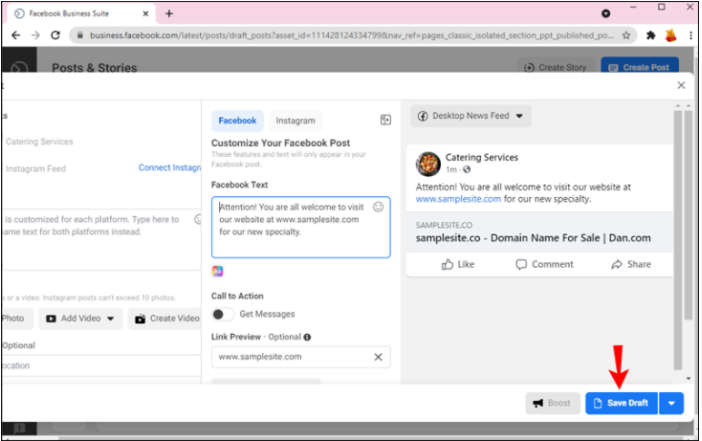Viewport: 702px width, 441px height.
Task: Open www.samplesite.com link in preview
Action: (x=458, y=199)
